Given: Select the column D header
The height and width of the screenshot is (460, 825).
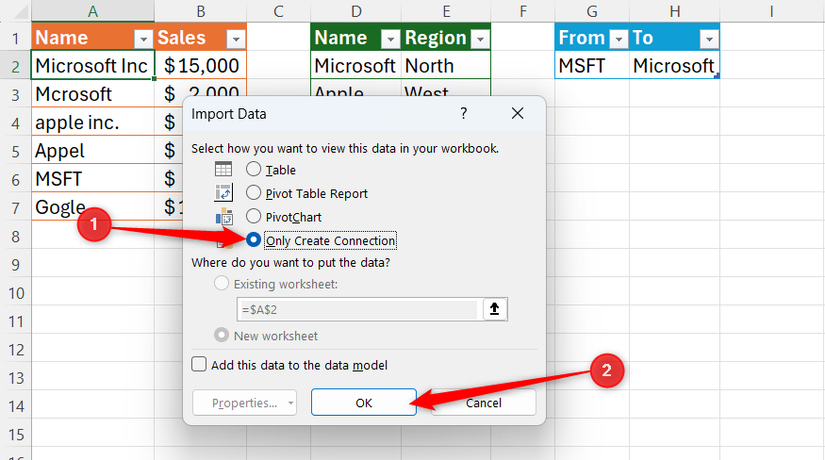Looking at the screenshot, I should [x=356, y=11].
